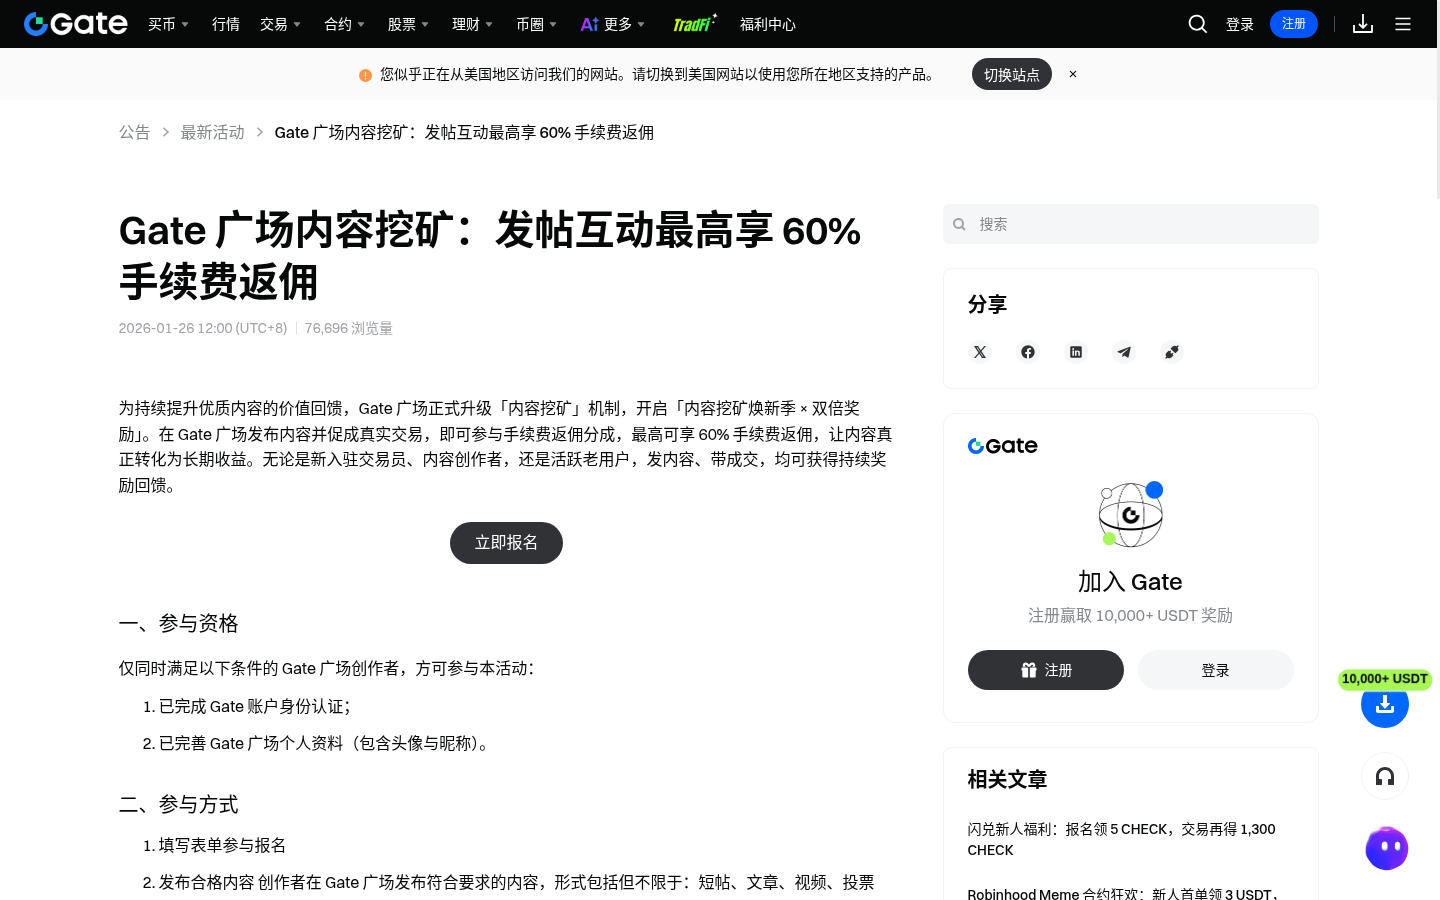Image resolution: width=1440 pixels, height=900 pixels.
Task: Click list item 已完成 Gate 账户身份认证
Action: click(255, 707)
